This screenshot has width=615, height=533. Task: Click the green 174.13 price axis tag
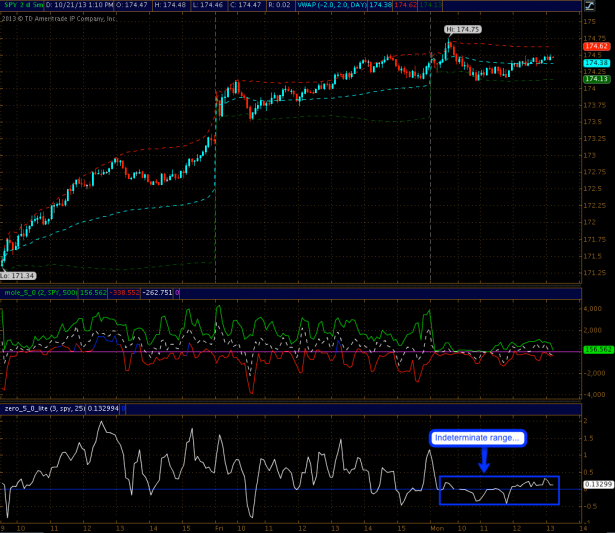pyautogui.click(x=597, y=79)
